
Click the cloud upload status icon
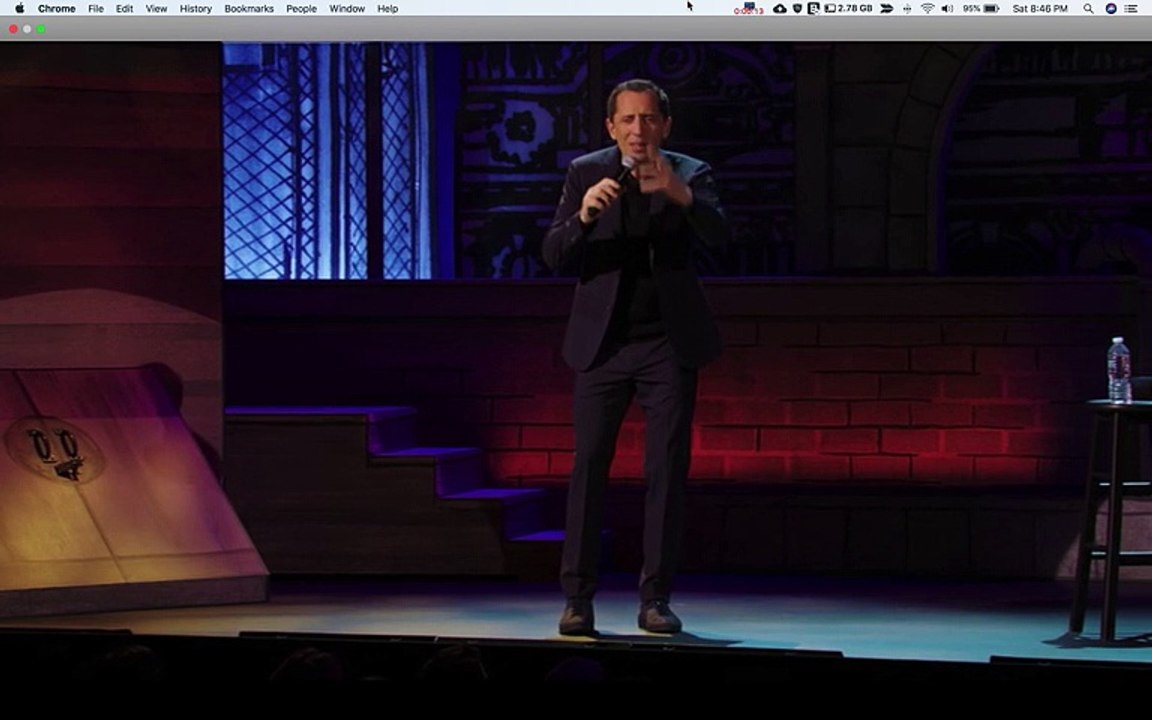780,9
